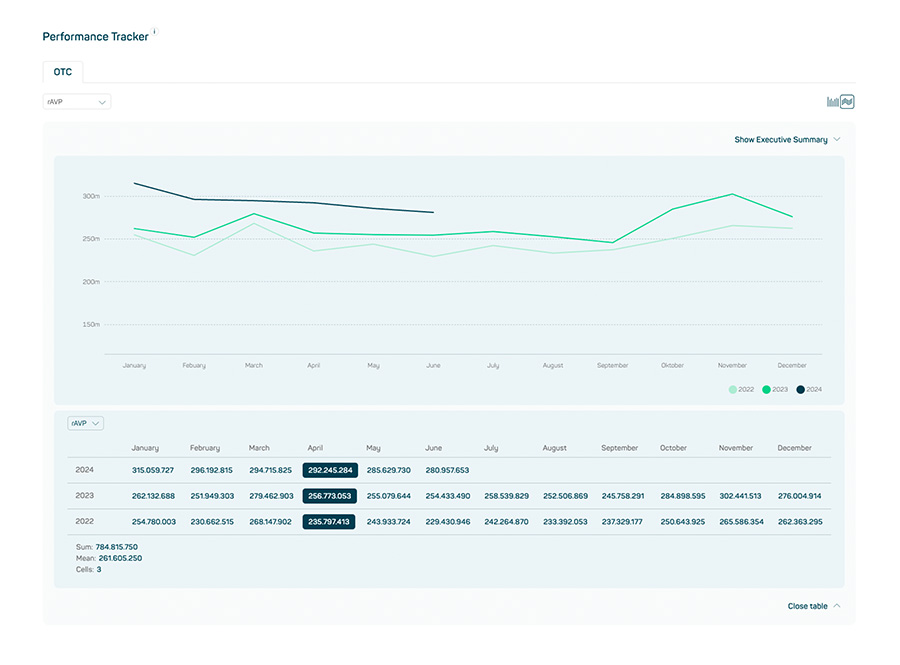900x665 pixels.
Task: Click table cell 262.363.295
Action: [x=800, y=522]
